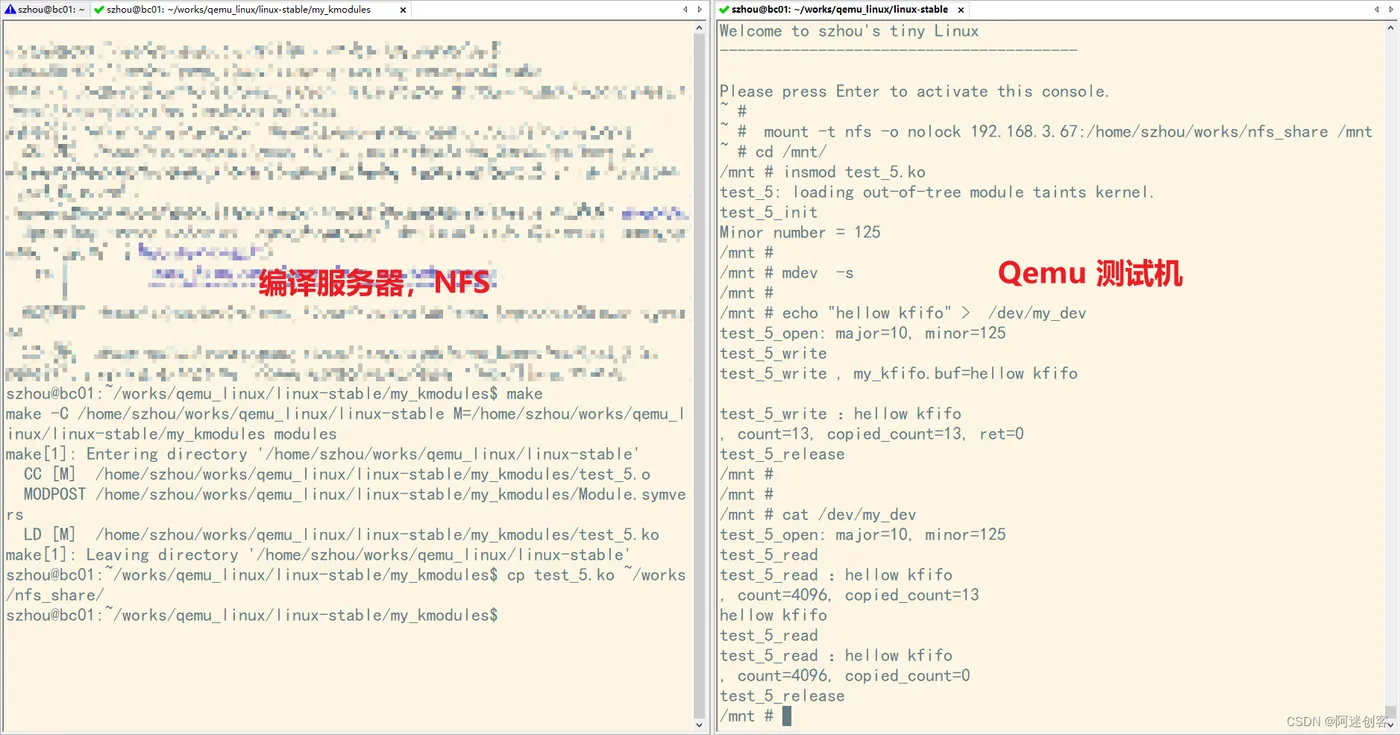Click right pane's tab-scroll right arrow
The width and height of the screenshot is (1400, 735).
pyautogui.click(x=1391, y=9)
